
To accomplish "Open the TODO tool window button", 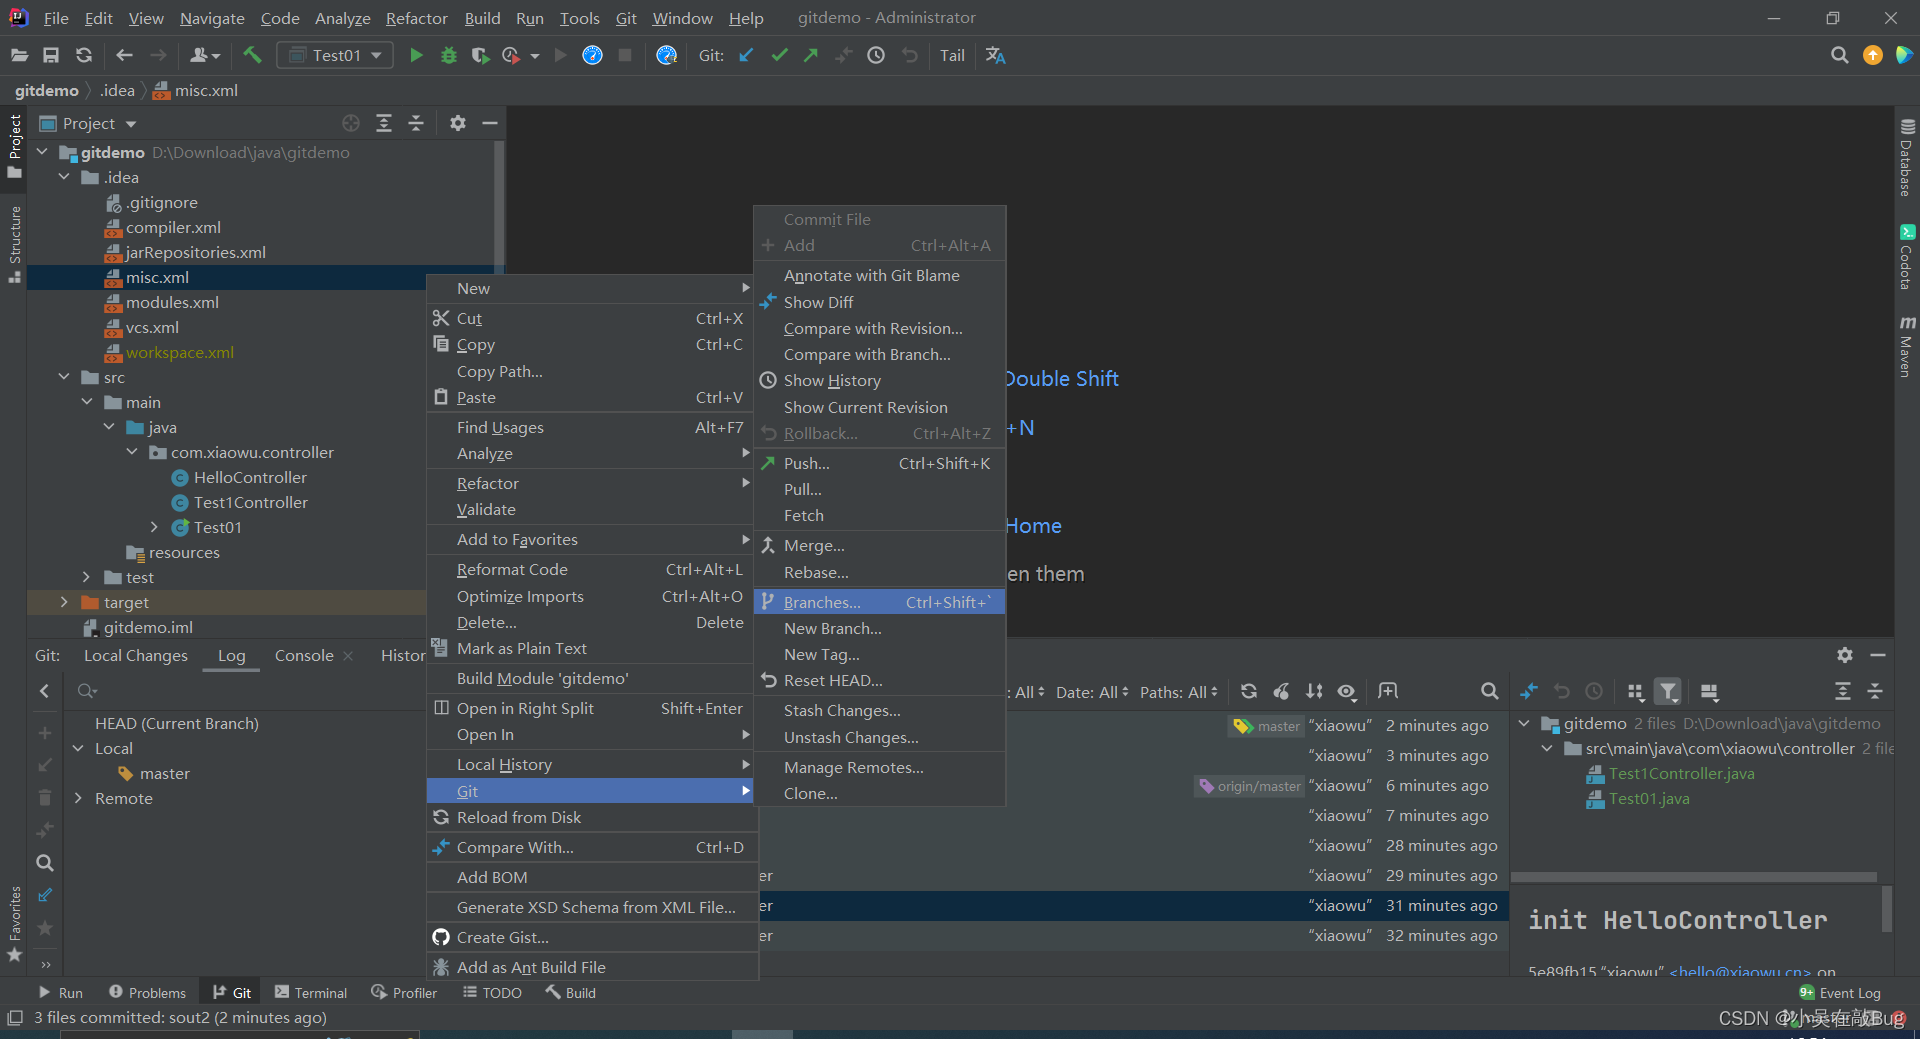I will click(492, 992).
